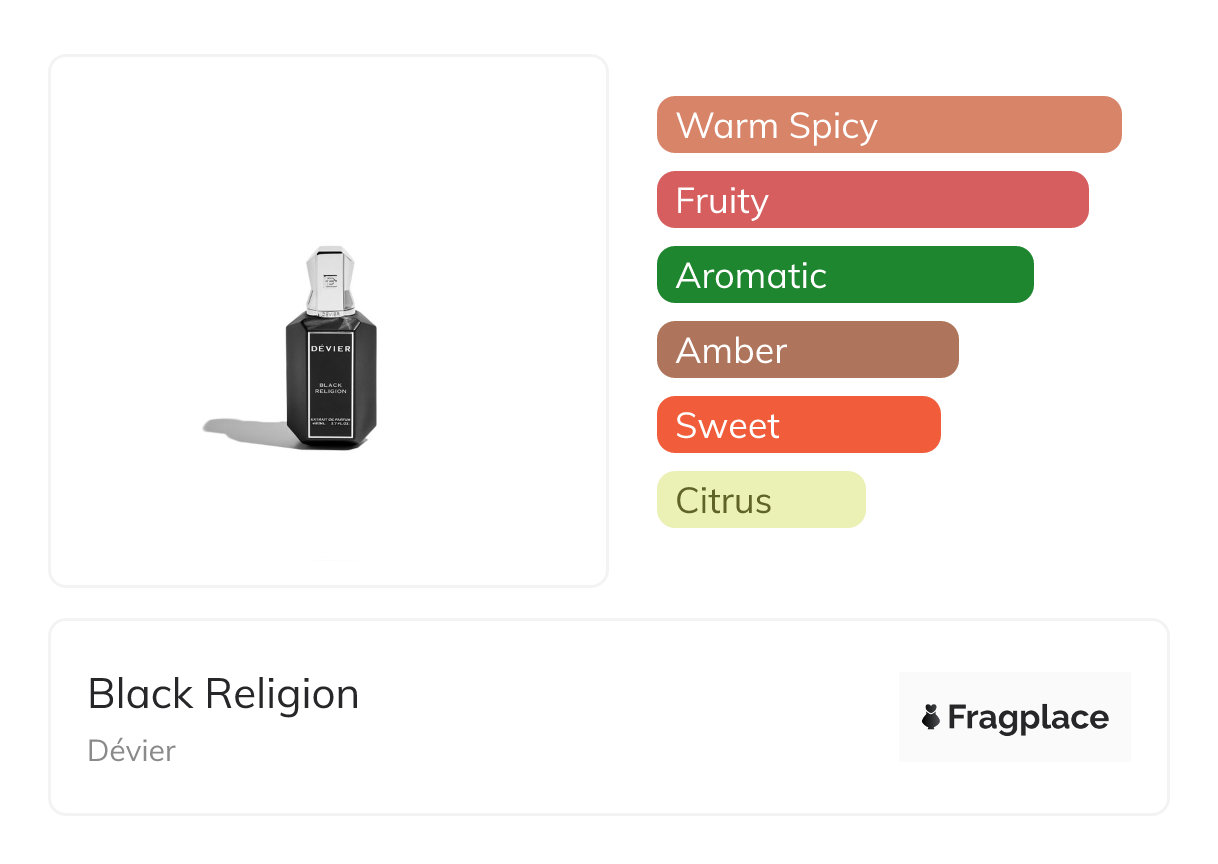Click the DÉVIER label on the bottle

(331, 347)
